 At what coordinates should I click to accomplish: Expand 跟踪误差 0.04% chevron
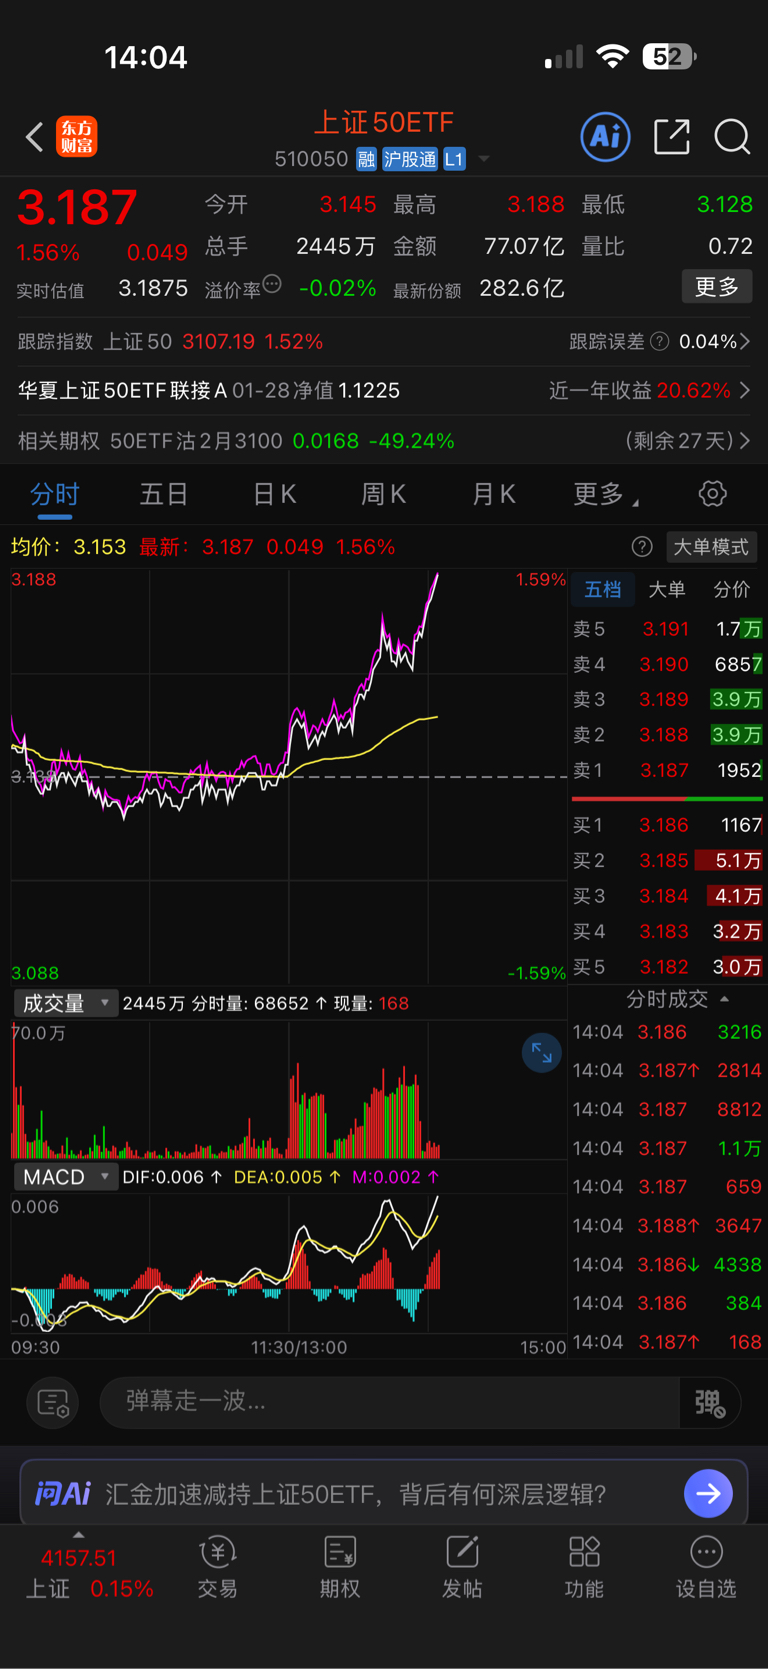point(745,342)
